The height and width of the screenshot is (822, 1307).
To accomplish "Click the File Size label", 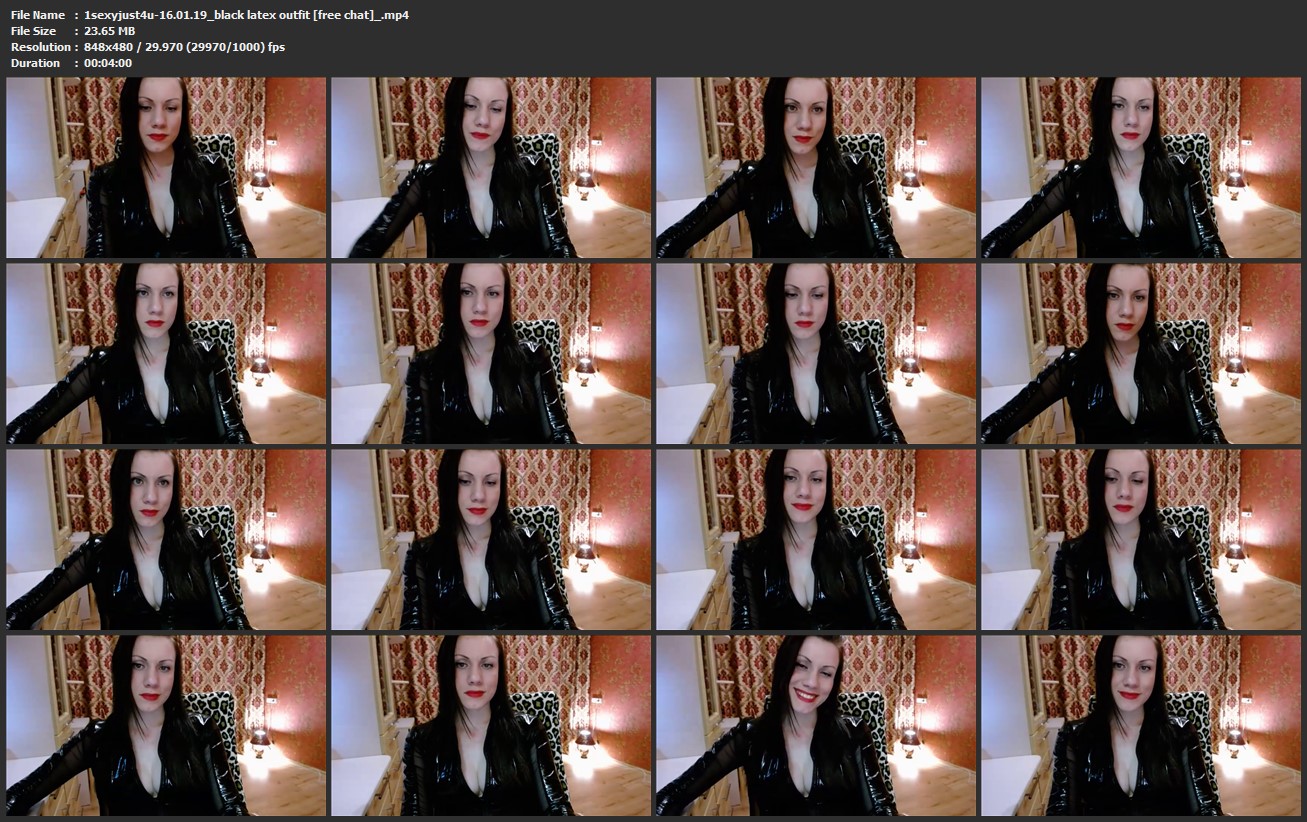I will click(33, 31).
